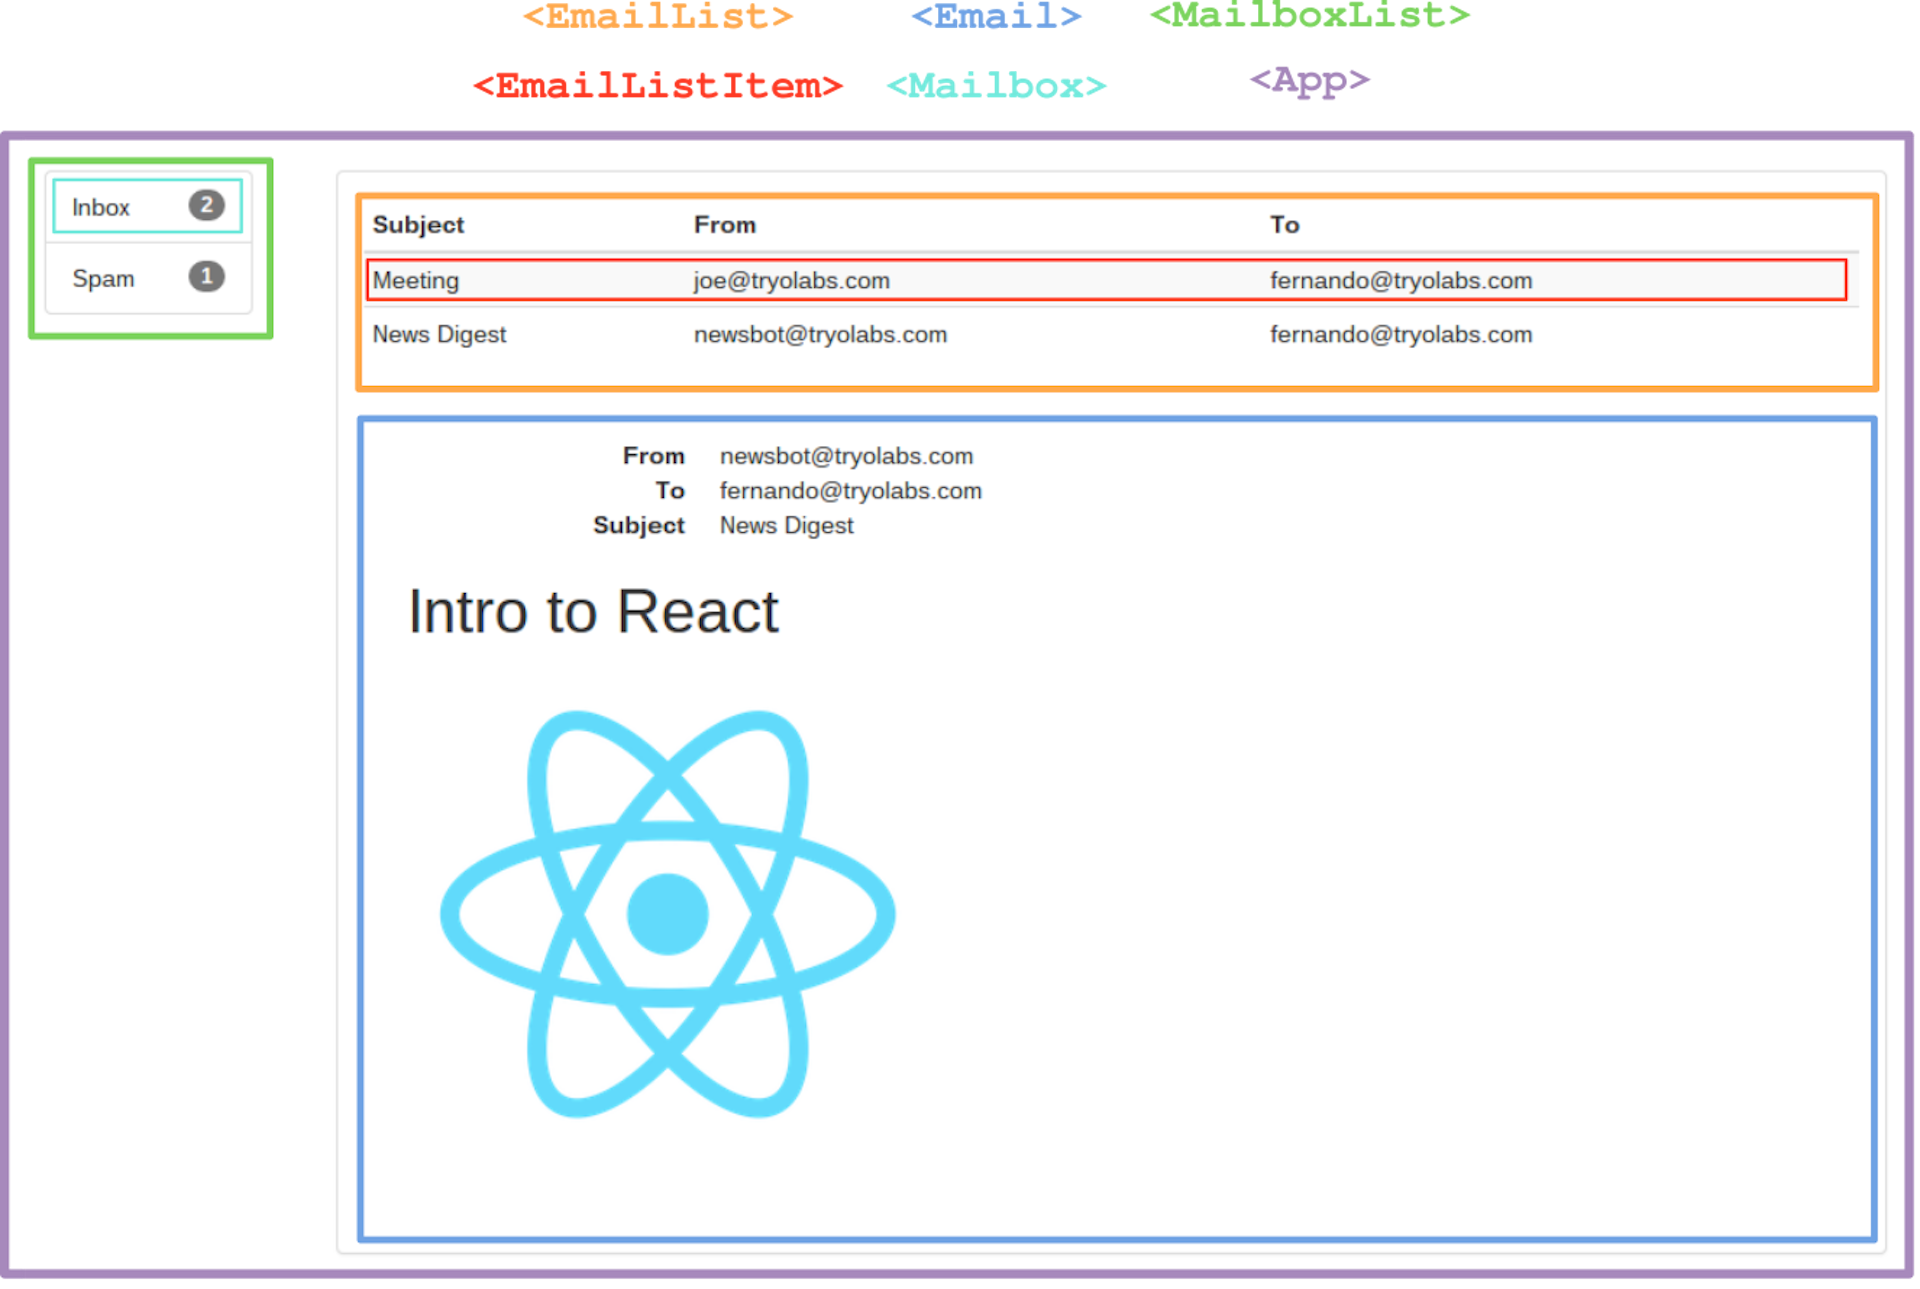Click the Subject column header

coord(418,224)
